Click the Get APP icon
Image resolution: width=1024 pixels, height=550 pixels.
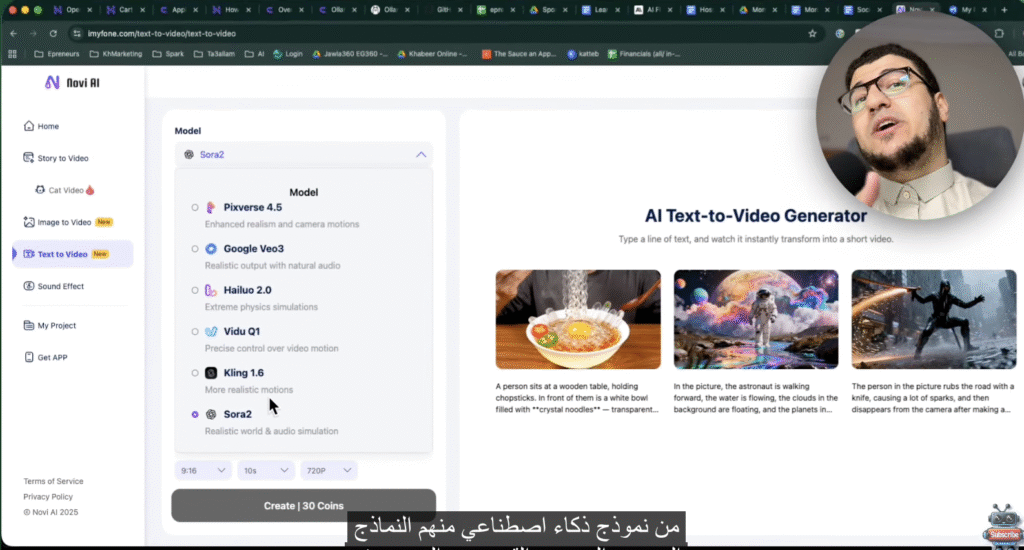tap(29, 357)
